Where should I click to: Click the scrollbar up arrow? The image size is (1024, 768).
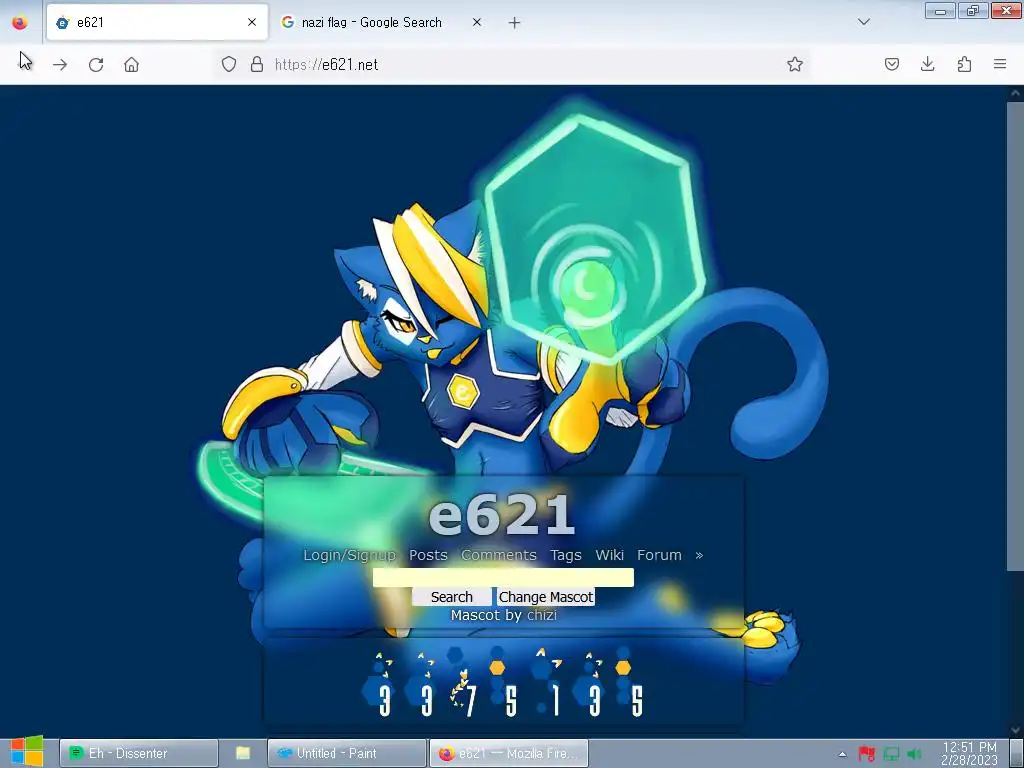pyautogui.click(x=1015, y=93)
